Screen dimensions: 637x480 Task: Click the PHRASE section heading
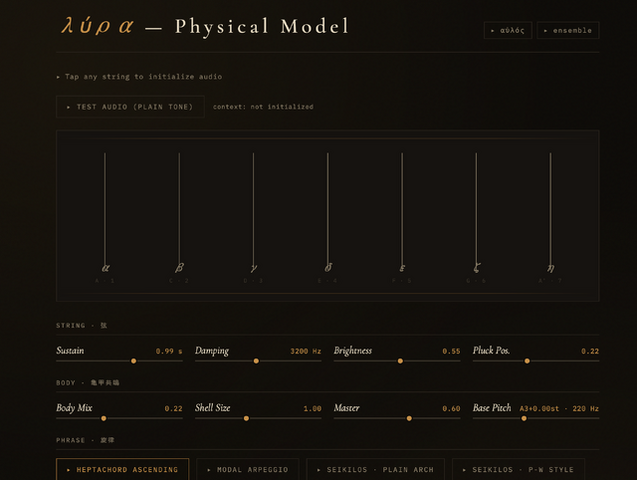85,440
